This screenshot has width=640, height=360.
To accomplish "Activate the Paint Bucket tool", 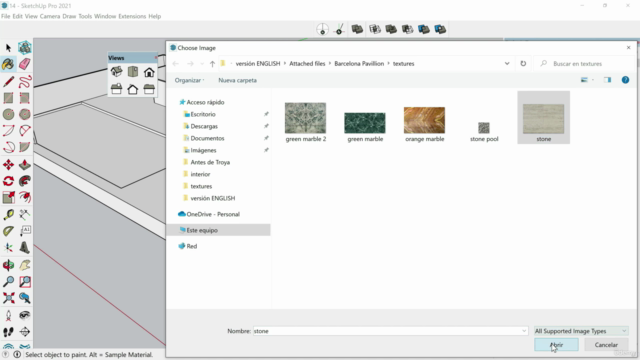I will pos(8,64).
